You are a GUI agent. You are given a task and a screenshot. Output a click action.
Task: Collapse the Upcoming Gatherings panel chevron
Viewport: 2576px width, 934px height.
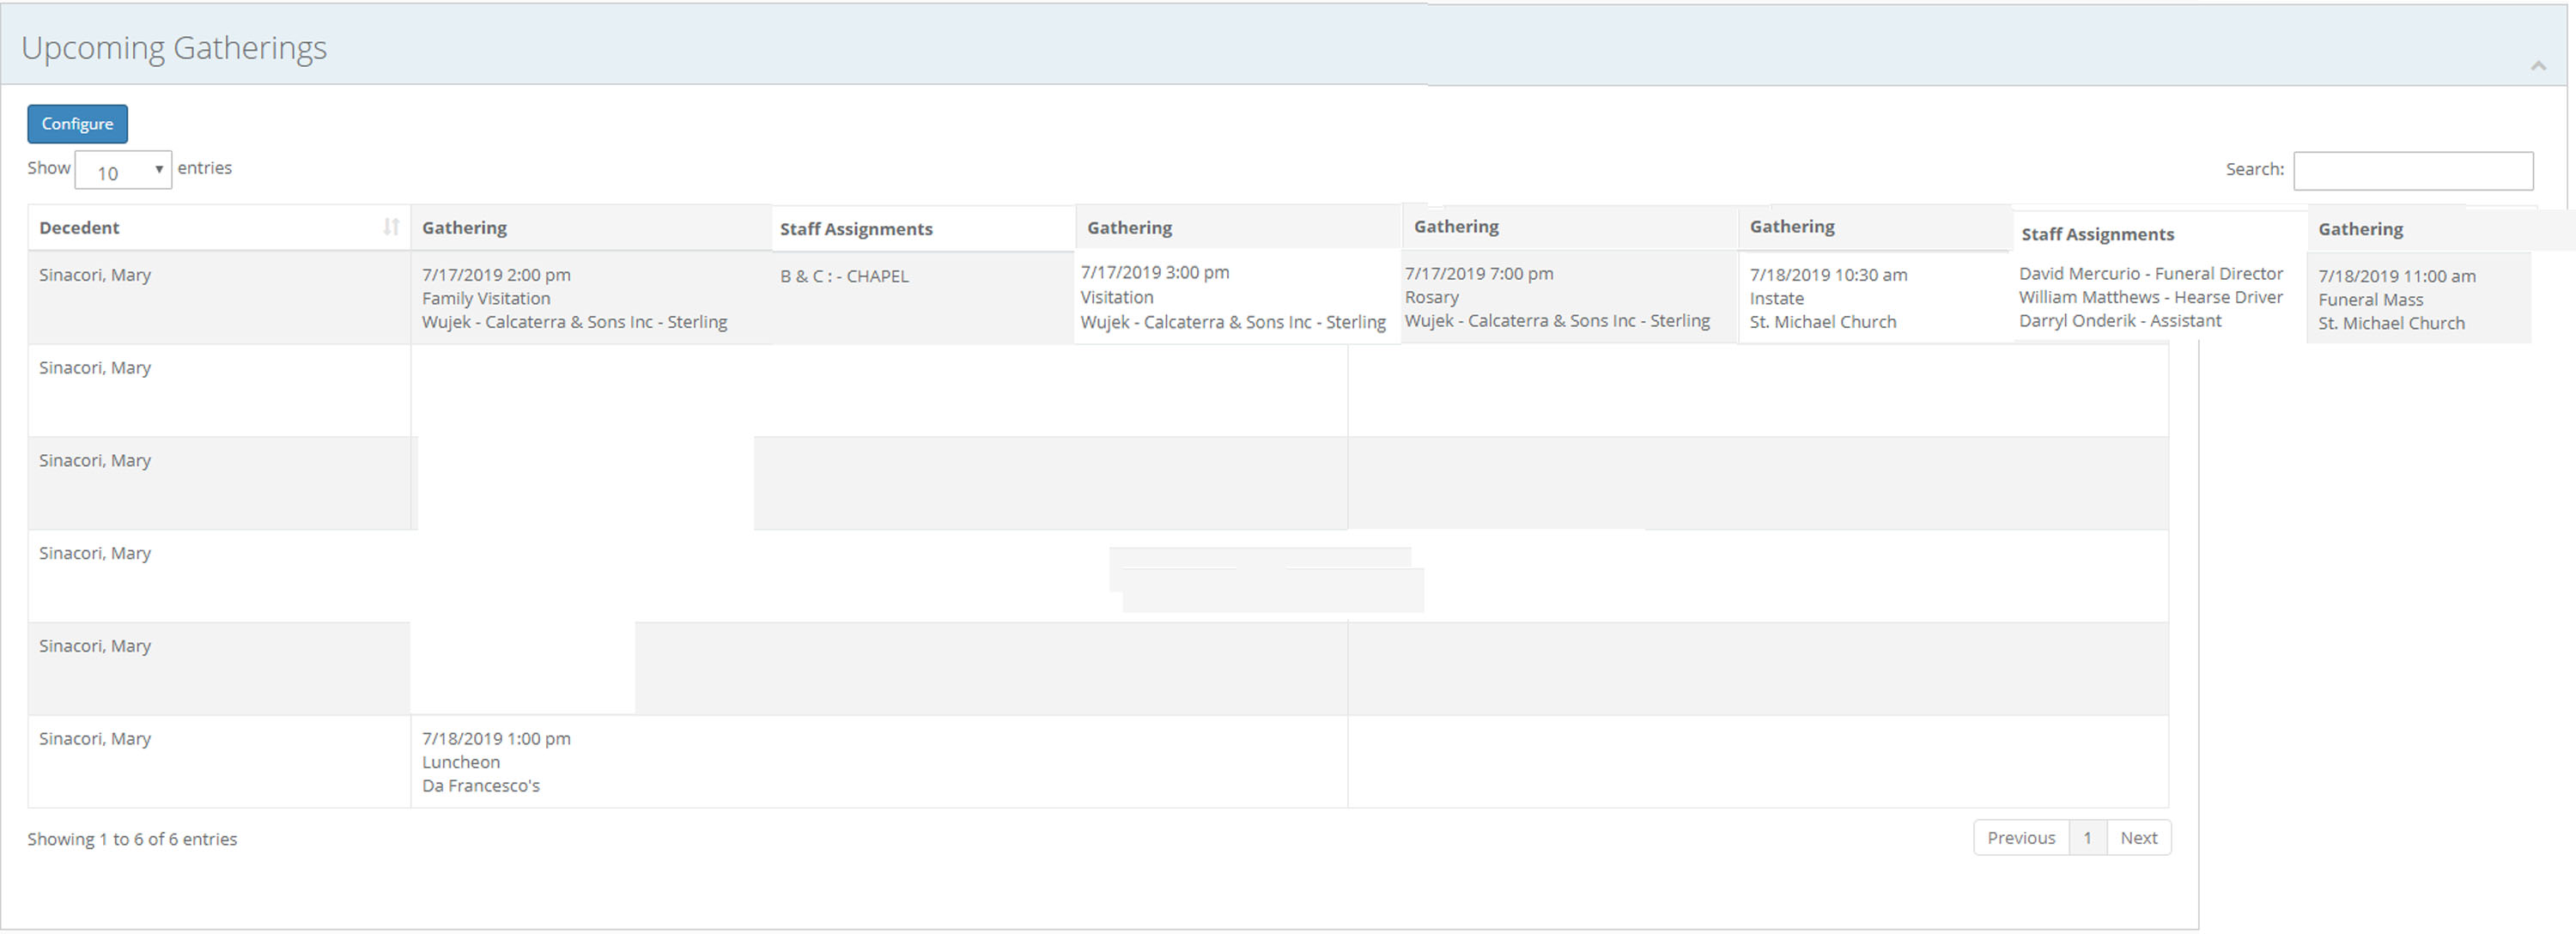click(2538, 66)
